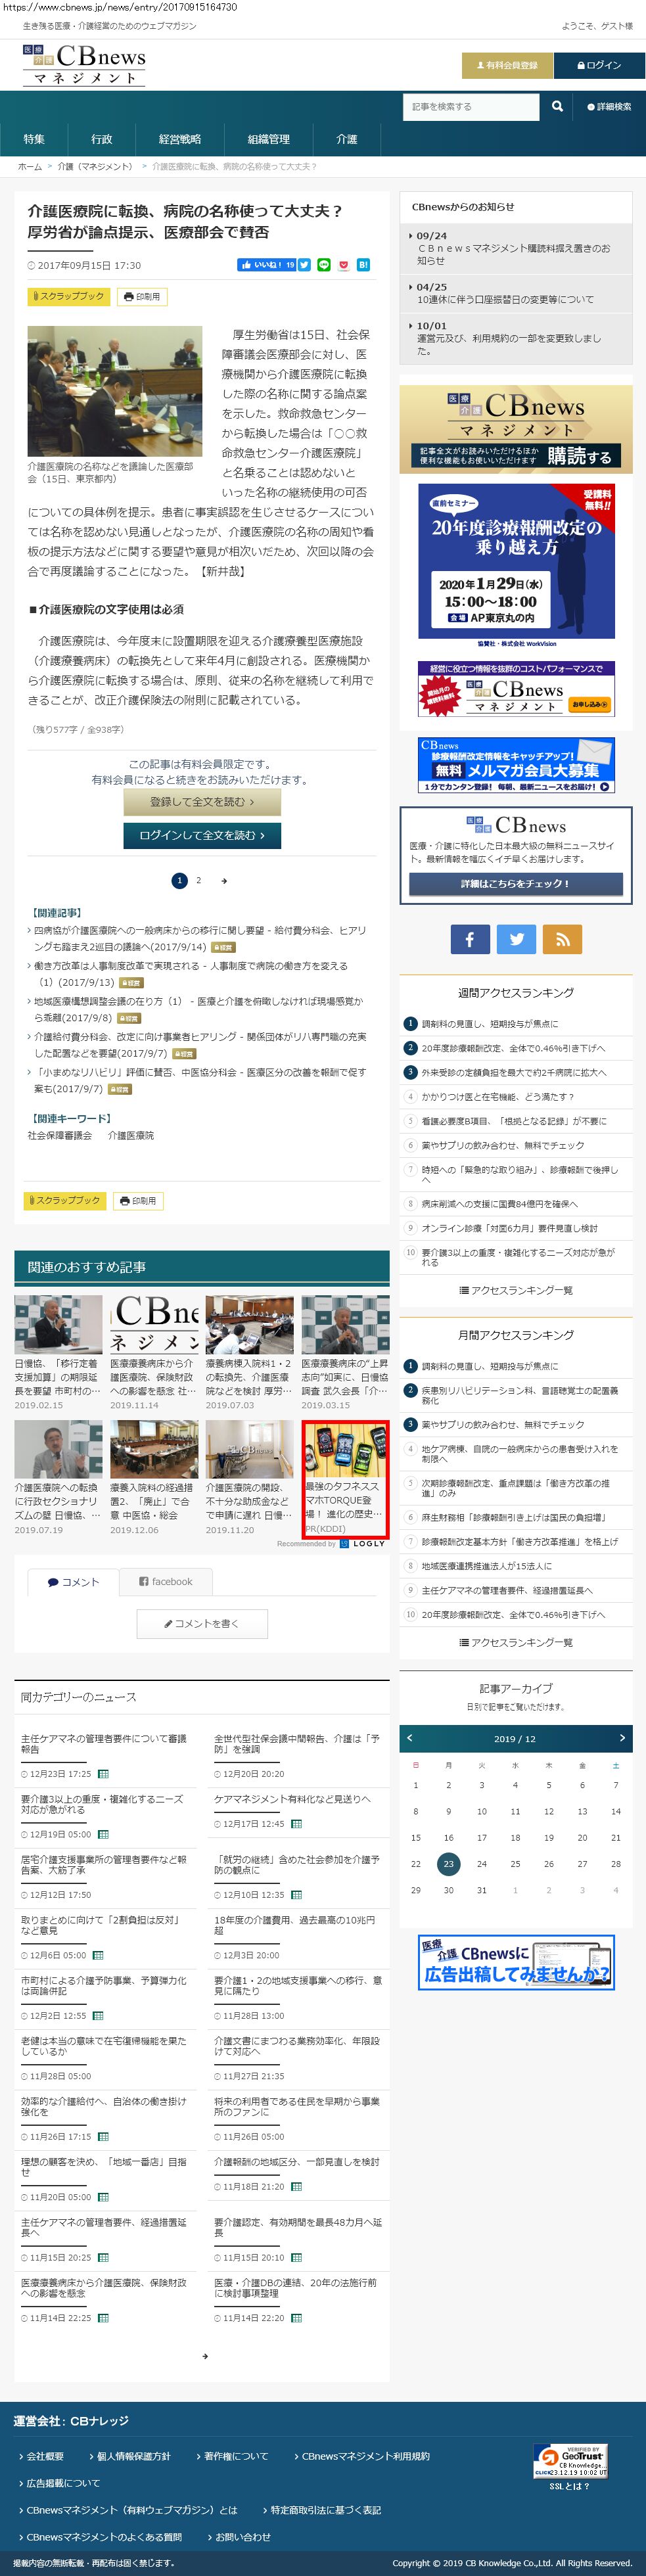Switch to the facebook comments tab

pyautogui.click(x=166, y=1581)
